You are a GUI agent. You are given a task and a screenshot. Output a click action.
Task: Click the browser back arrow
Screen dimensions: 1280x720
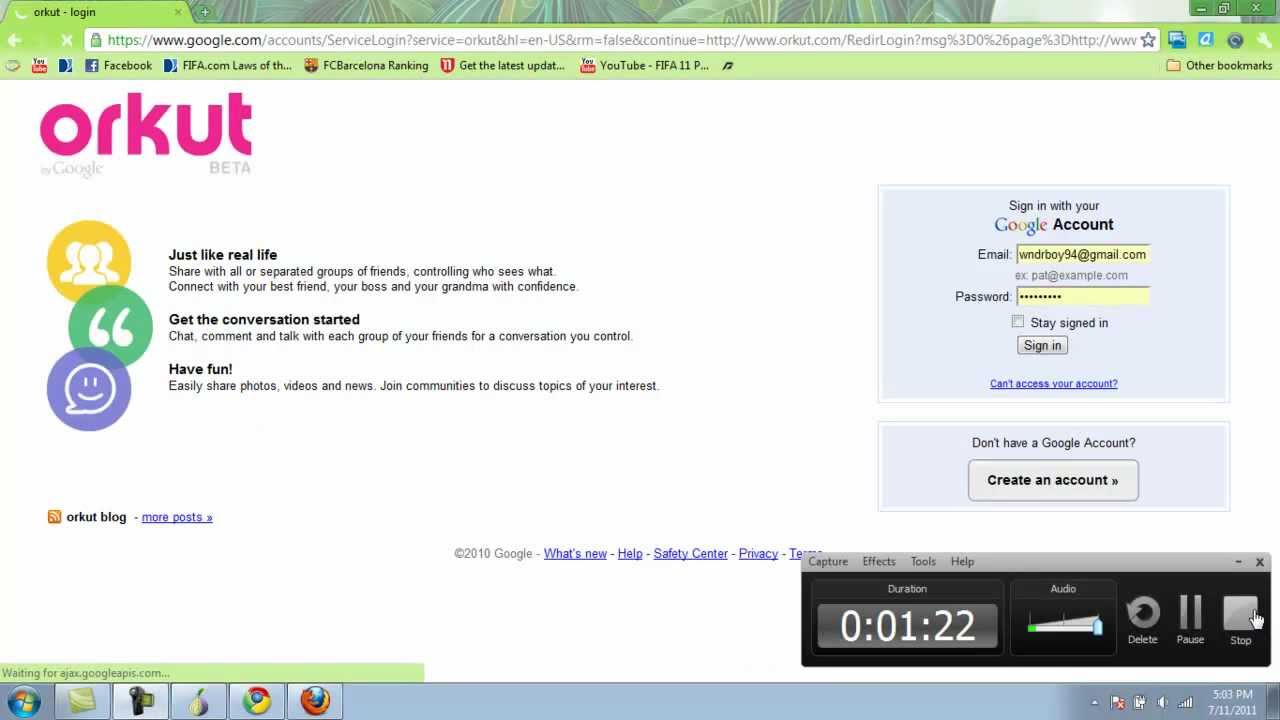point(14,40)
